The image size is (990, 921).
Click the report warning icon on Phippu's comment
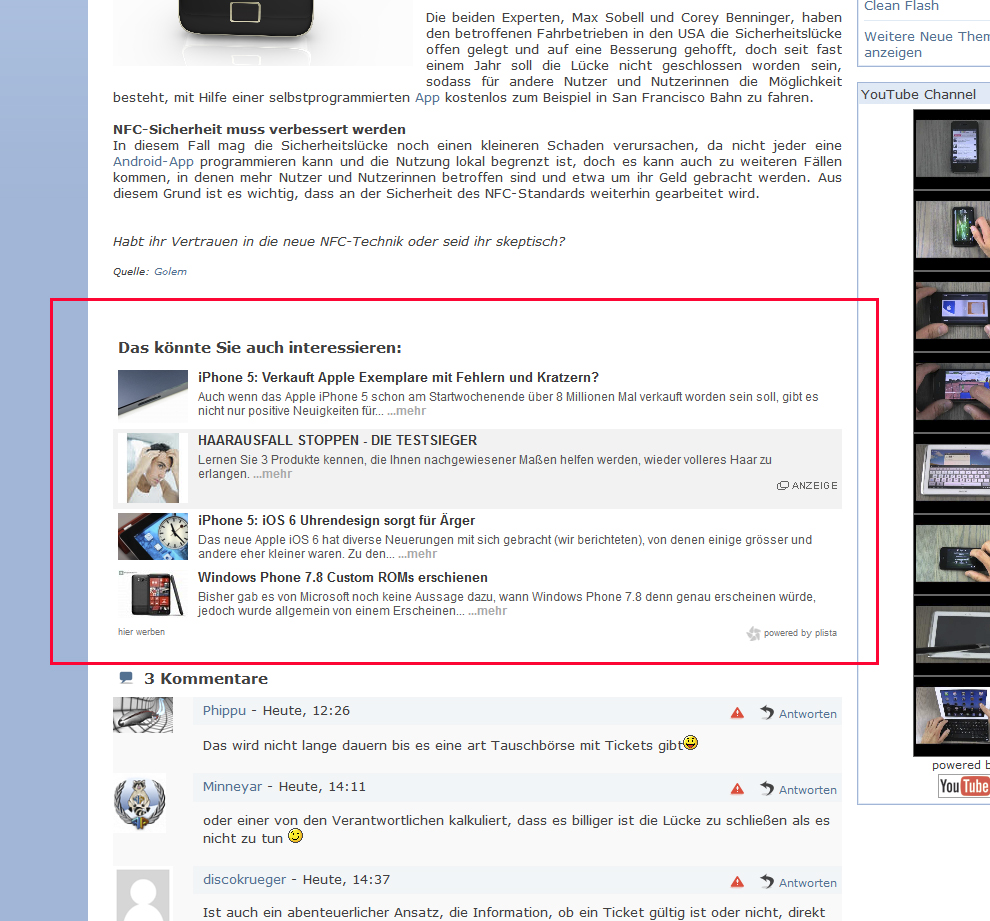coord(737,713)
